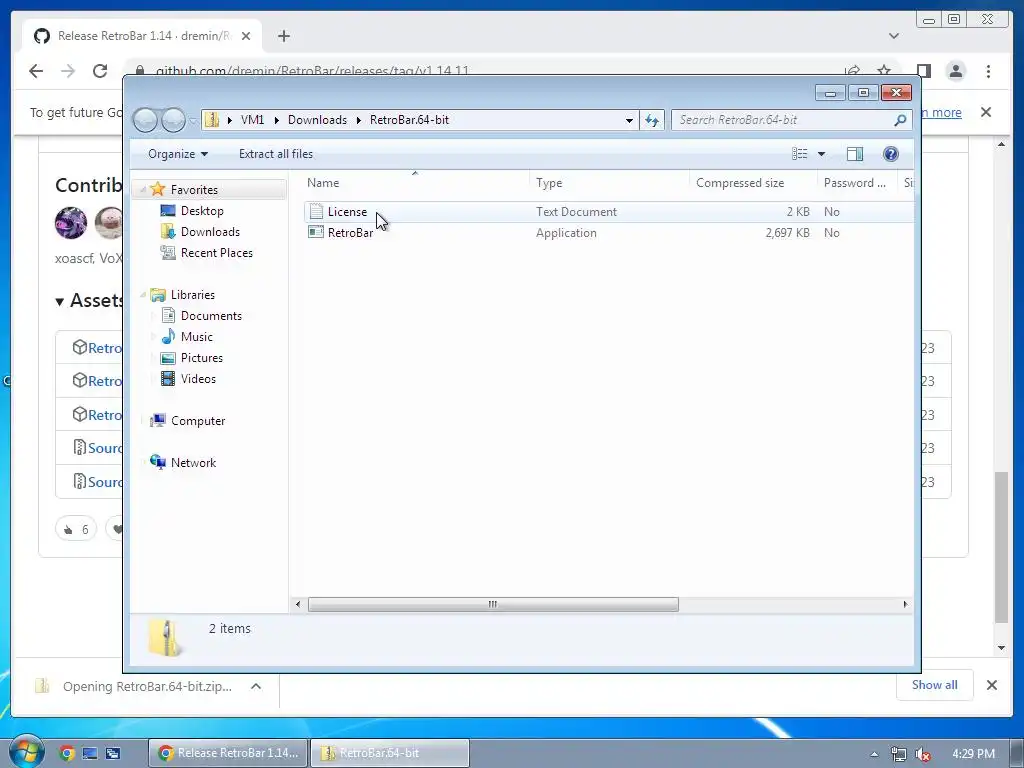Image resolution: width=1024 pixels, height=768 pixels.
Task: Open the Organize dropdown menu
Action: (178, 154)
